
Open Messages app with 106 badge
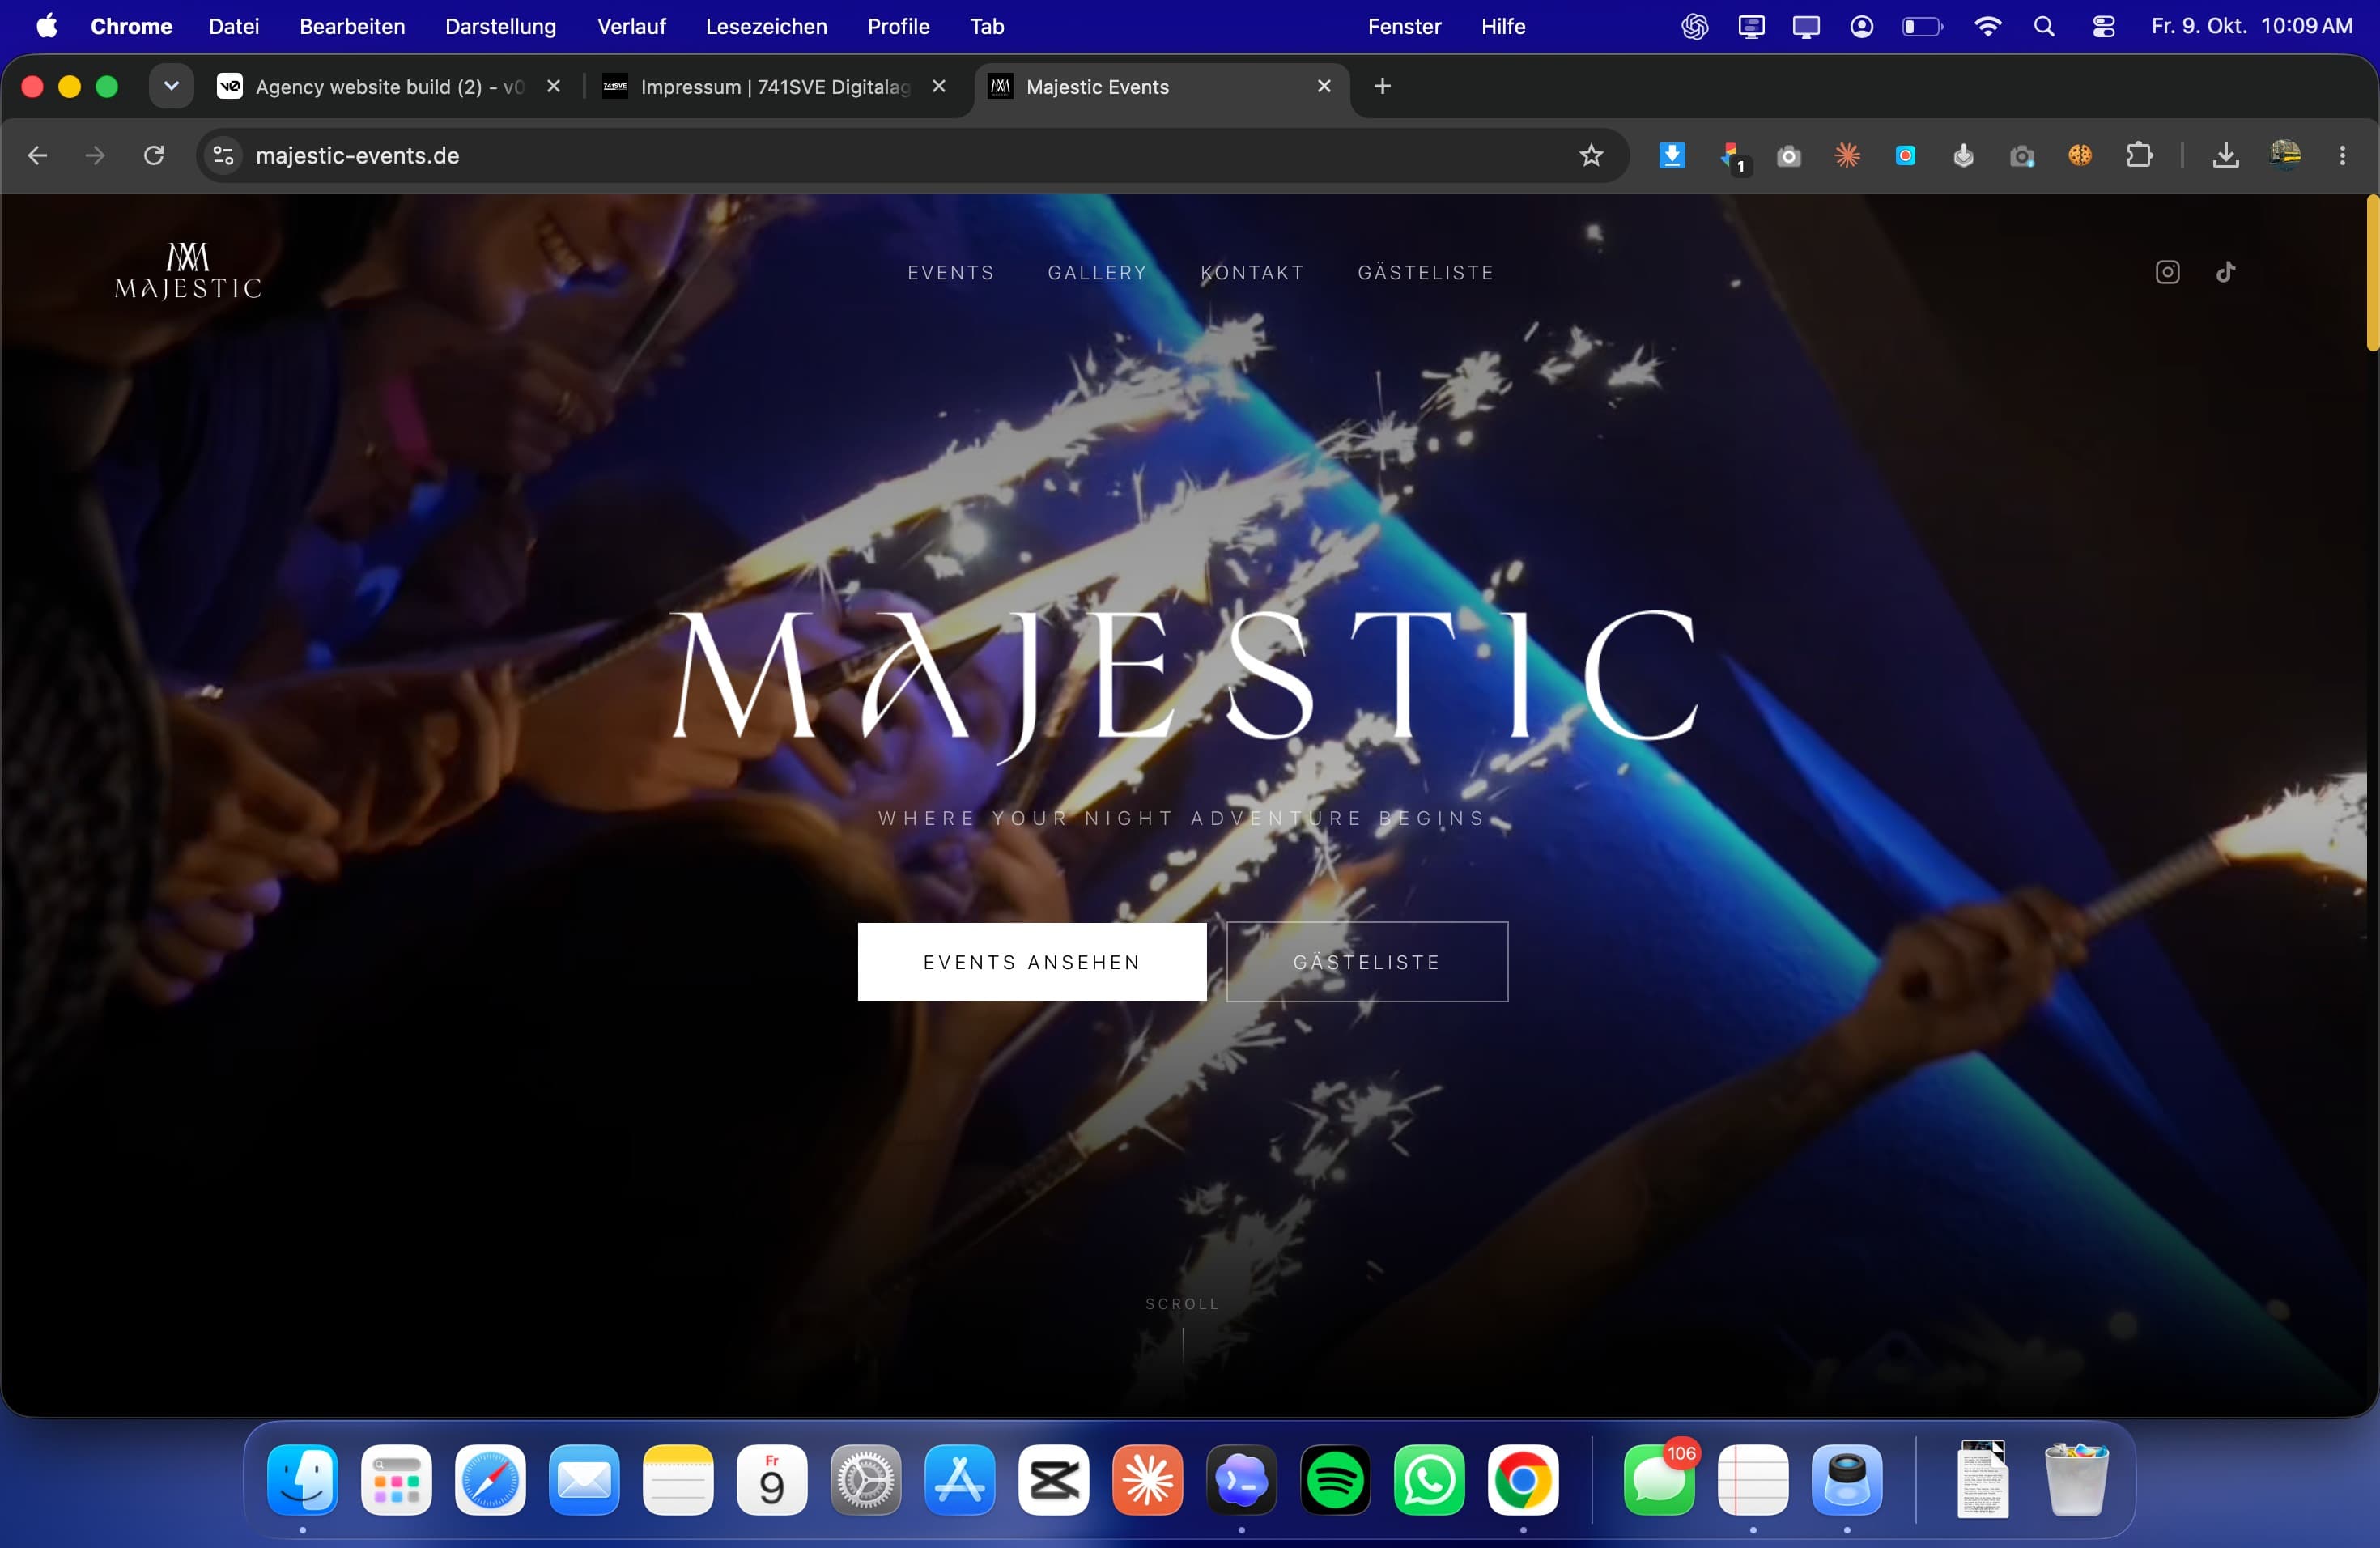pyautogui.click(x=1659, y=1479)
